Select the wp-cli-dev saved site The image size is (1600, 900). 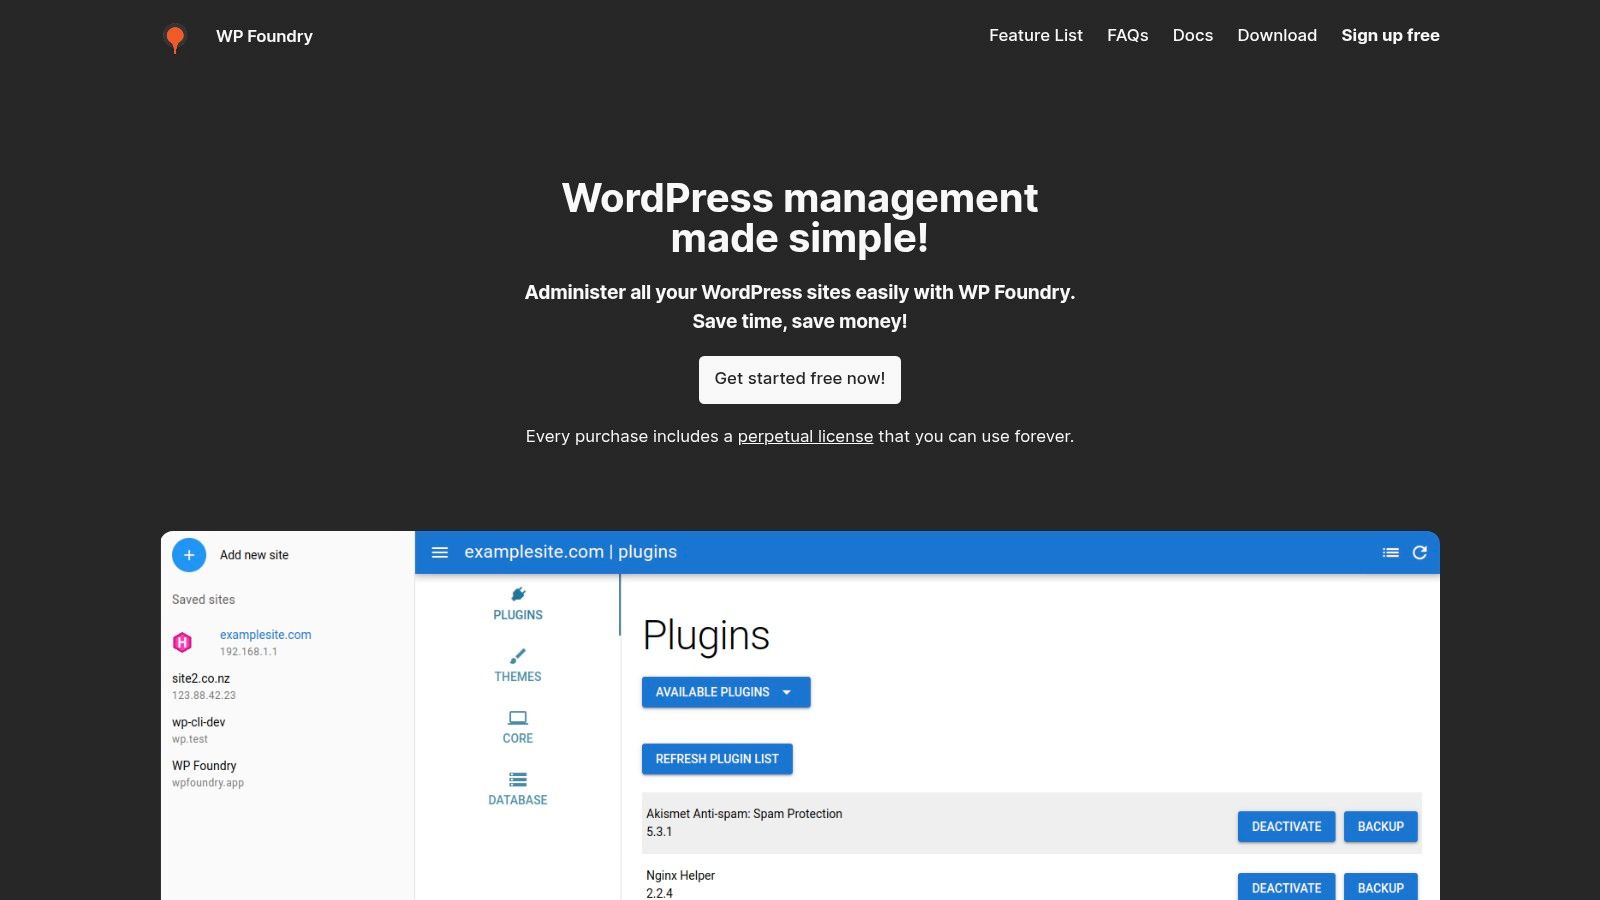198,730
